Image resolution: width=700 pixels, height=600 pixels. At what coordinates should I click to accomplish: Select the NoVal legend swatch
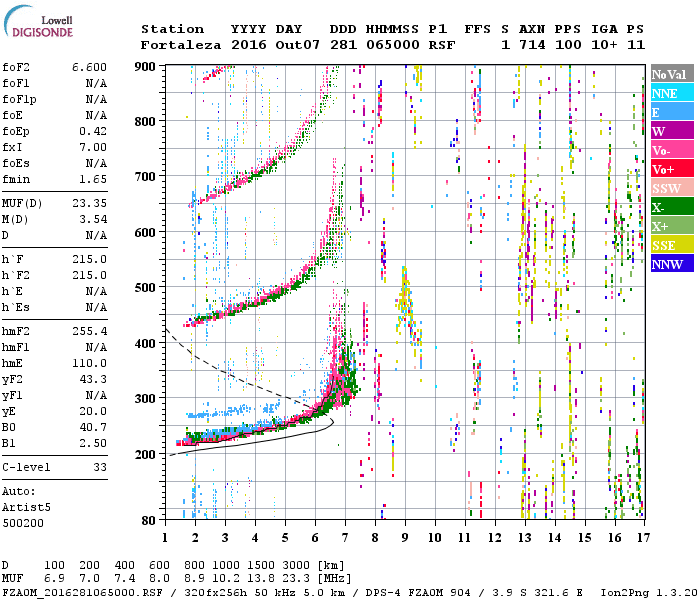click(x=672, y=73)
